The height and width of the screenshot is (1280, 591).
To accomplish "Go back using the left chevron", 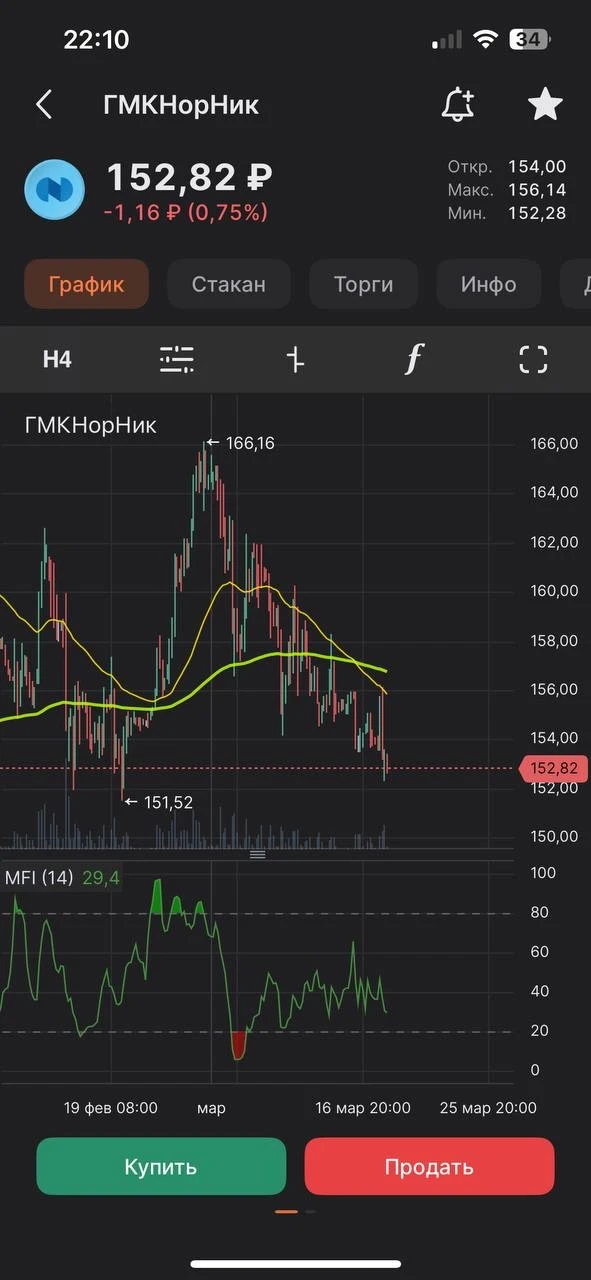I will click(43, 104).
